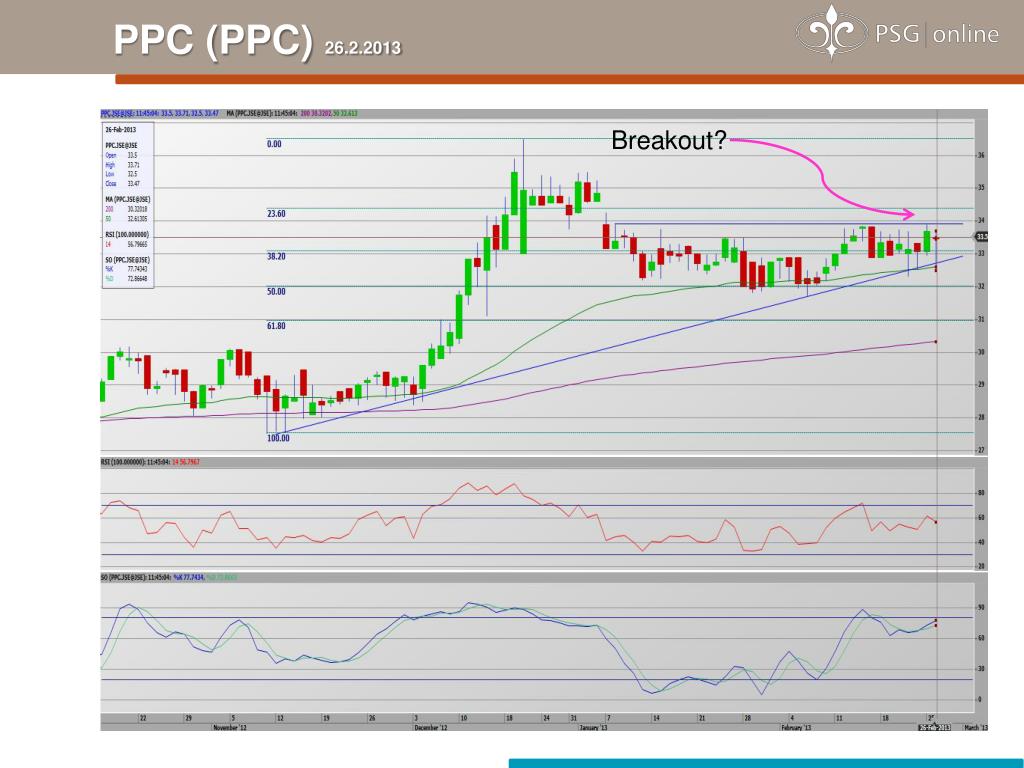Click the "December '12" time axis label
The height and width of the screenshot is (768, 1024).
pyautogui.click(x=431, y=727)
